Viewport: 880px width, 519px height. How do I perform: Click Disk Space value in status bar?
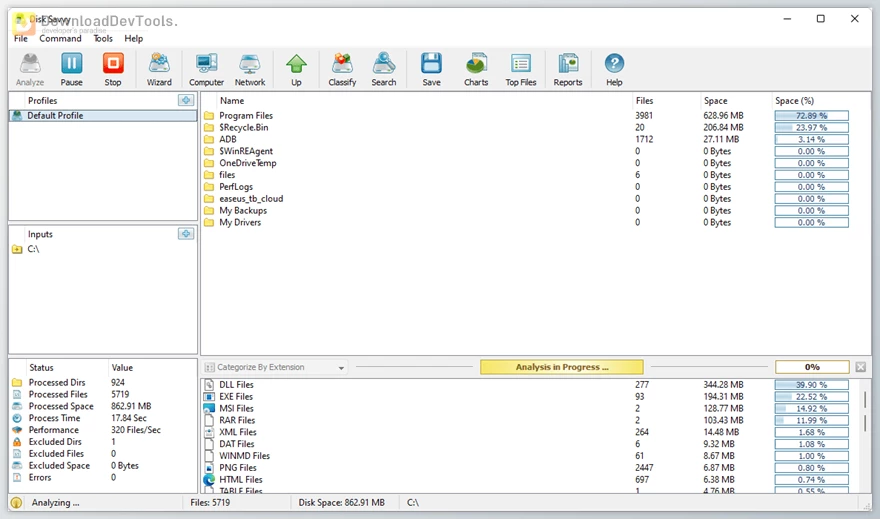tap(341, 503)
